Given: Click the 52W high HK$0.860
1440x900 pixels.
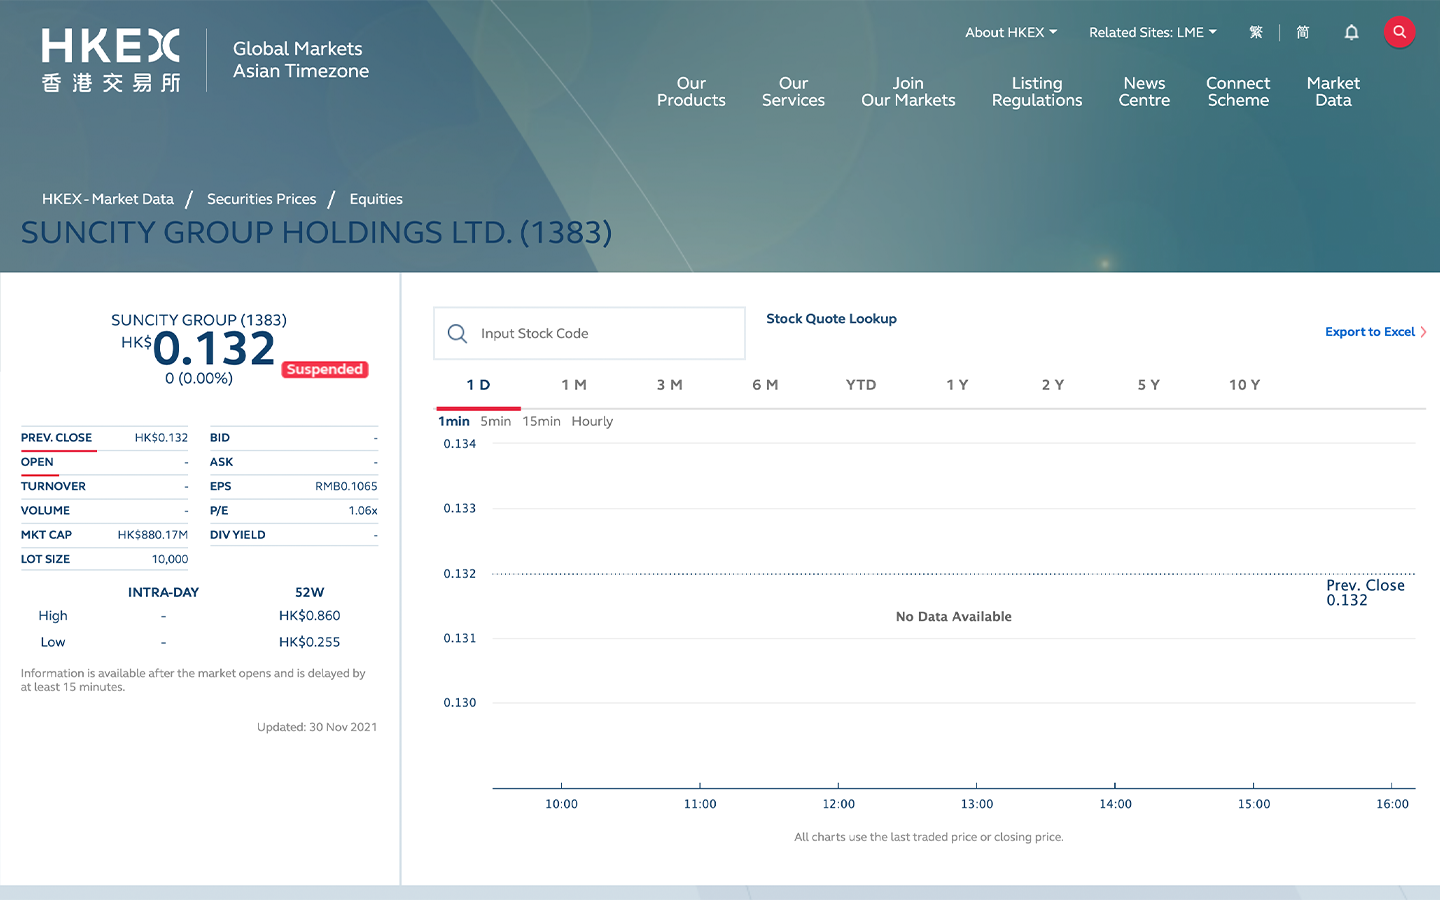Looking at the screenshot, I should tap(309, 616).
